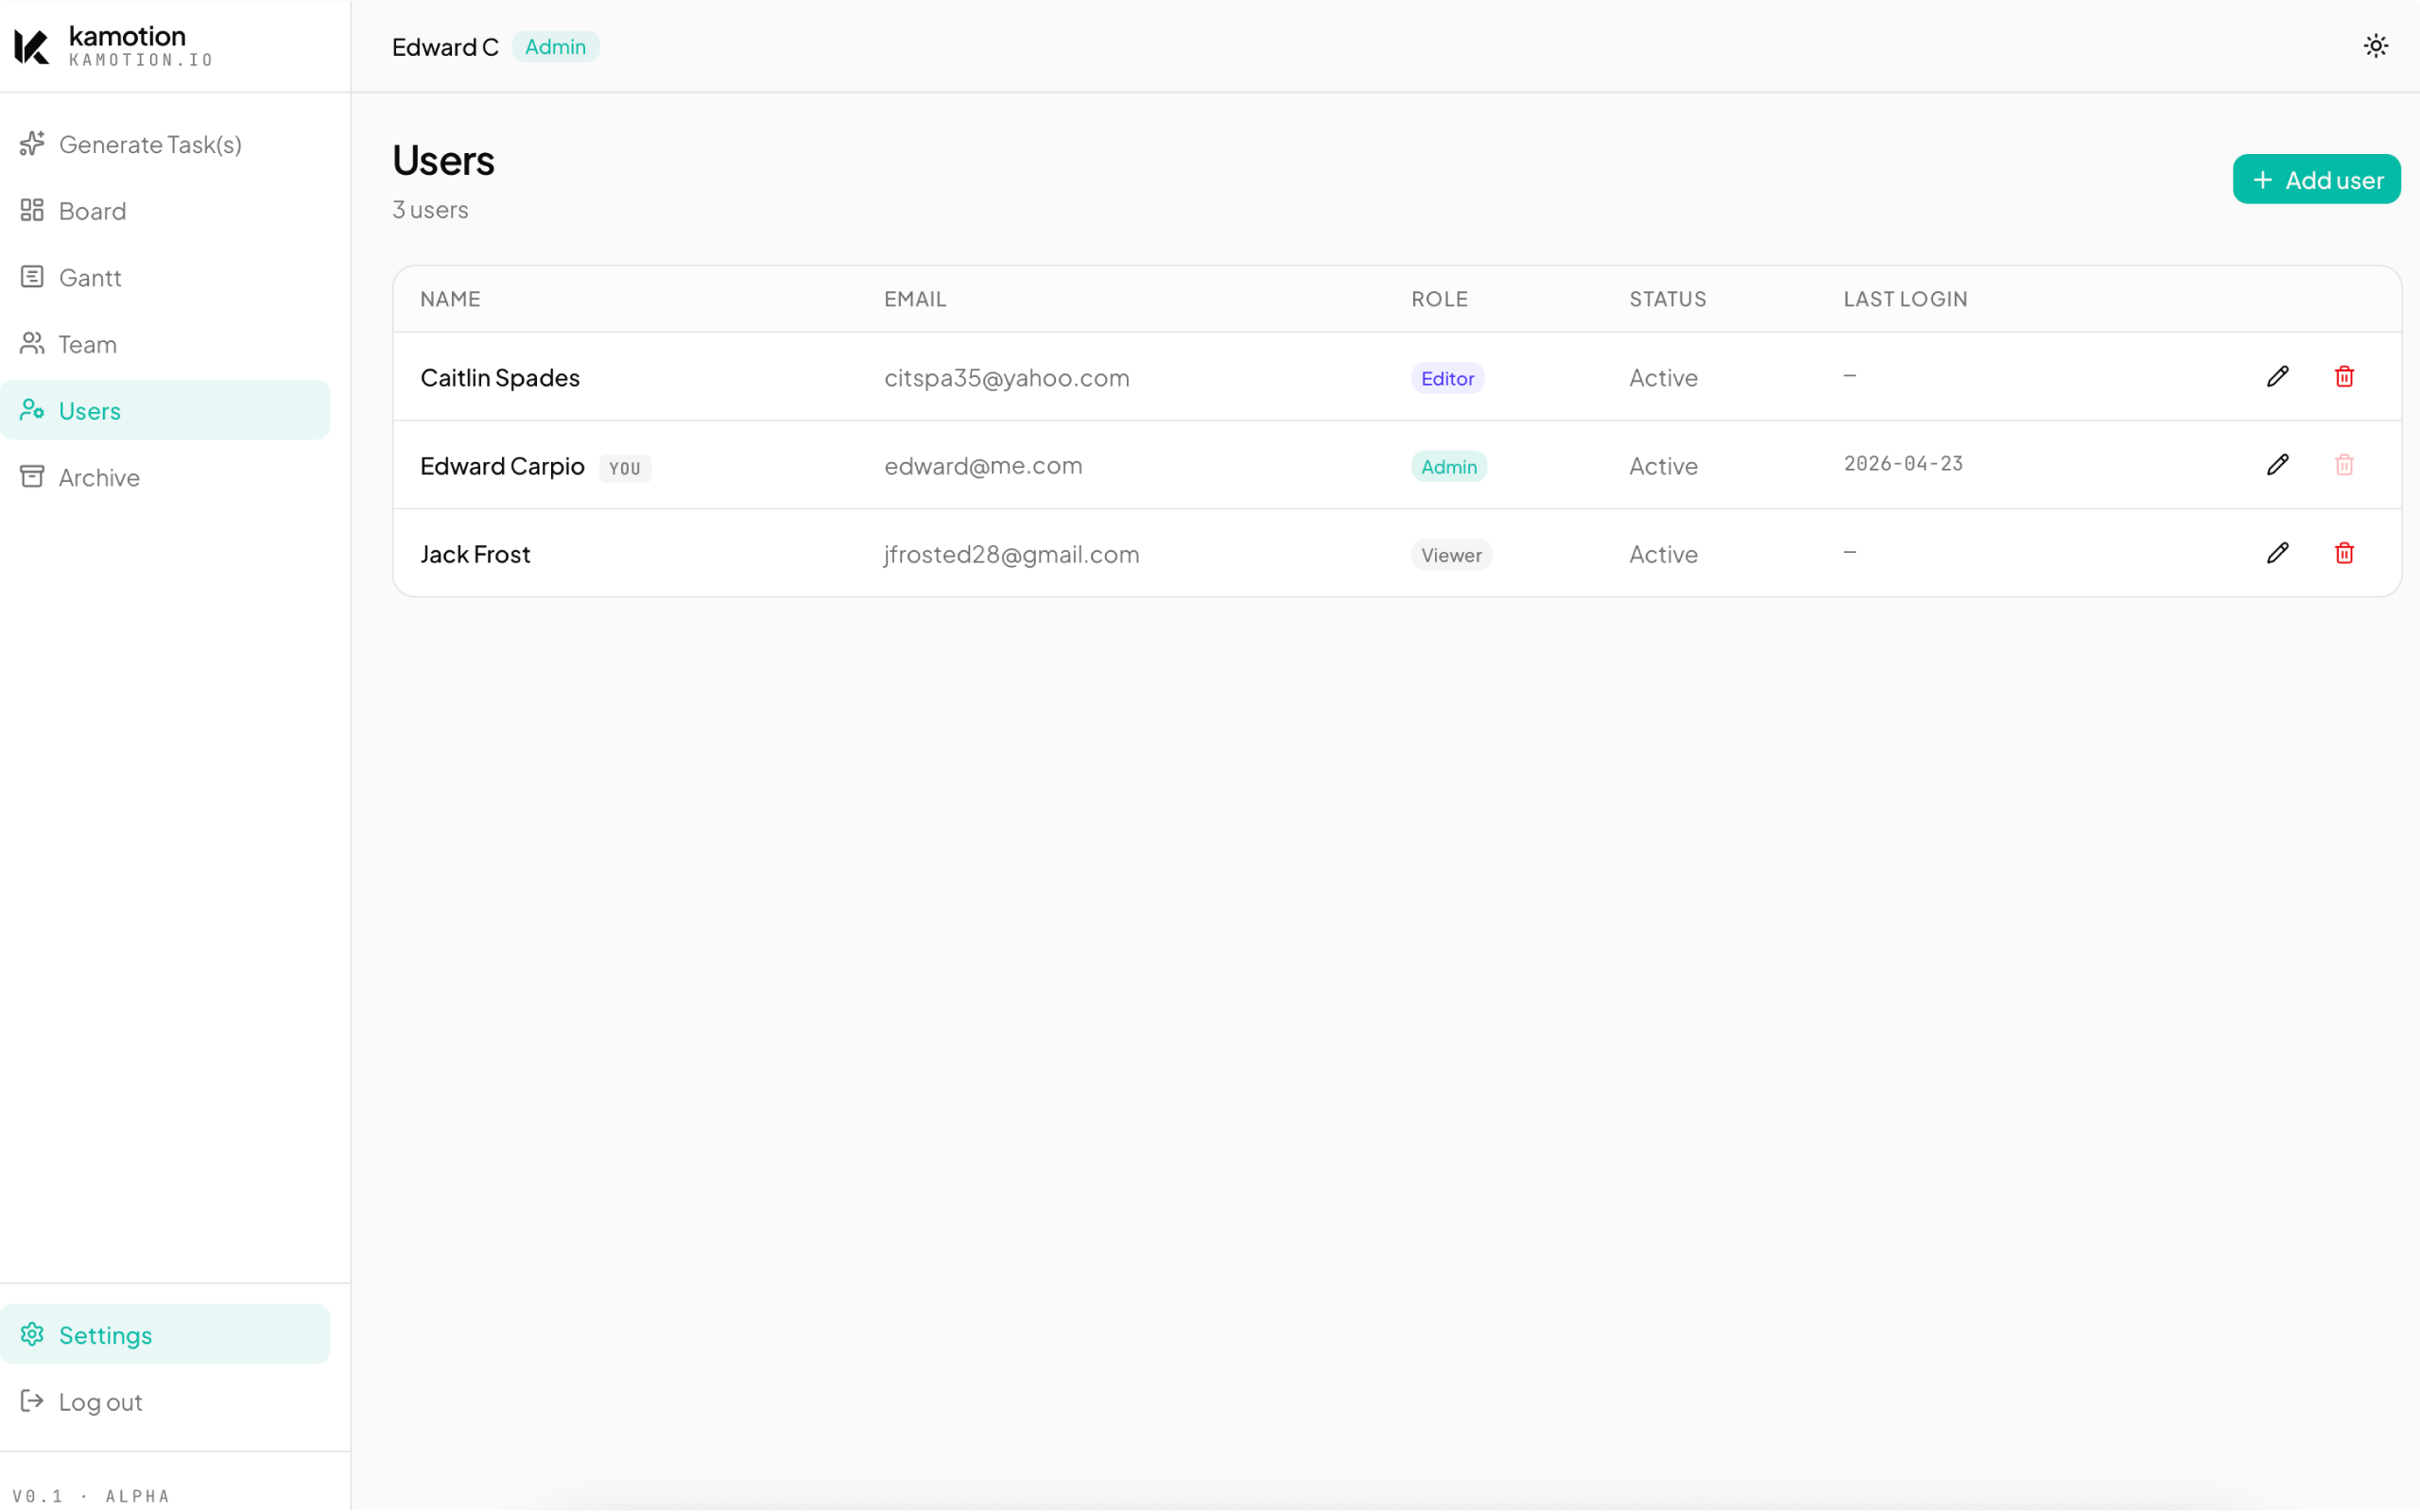
Task: Select the Editor role badge for Caitlin
Action: coord(1446,378)
